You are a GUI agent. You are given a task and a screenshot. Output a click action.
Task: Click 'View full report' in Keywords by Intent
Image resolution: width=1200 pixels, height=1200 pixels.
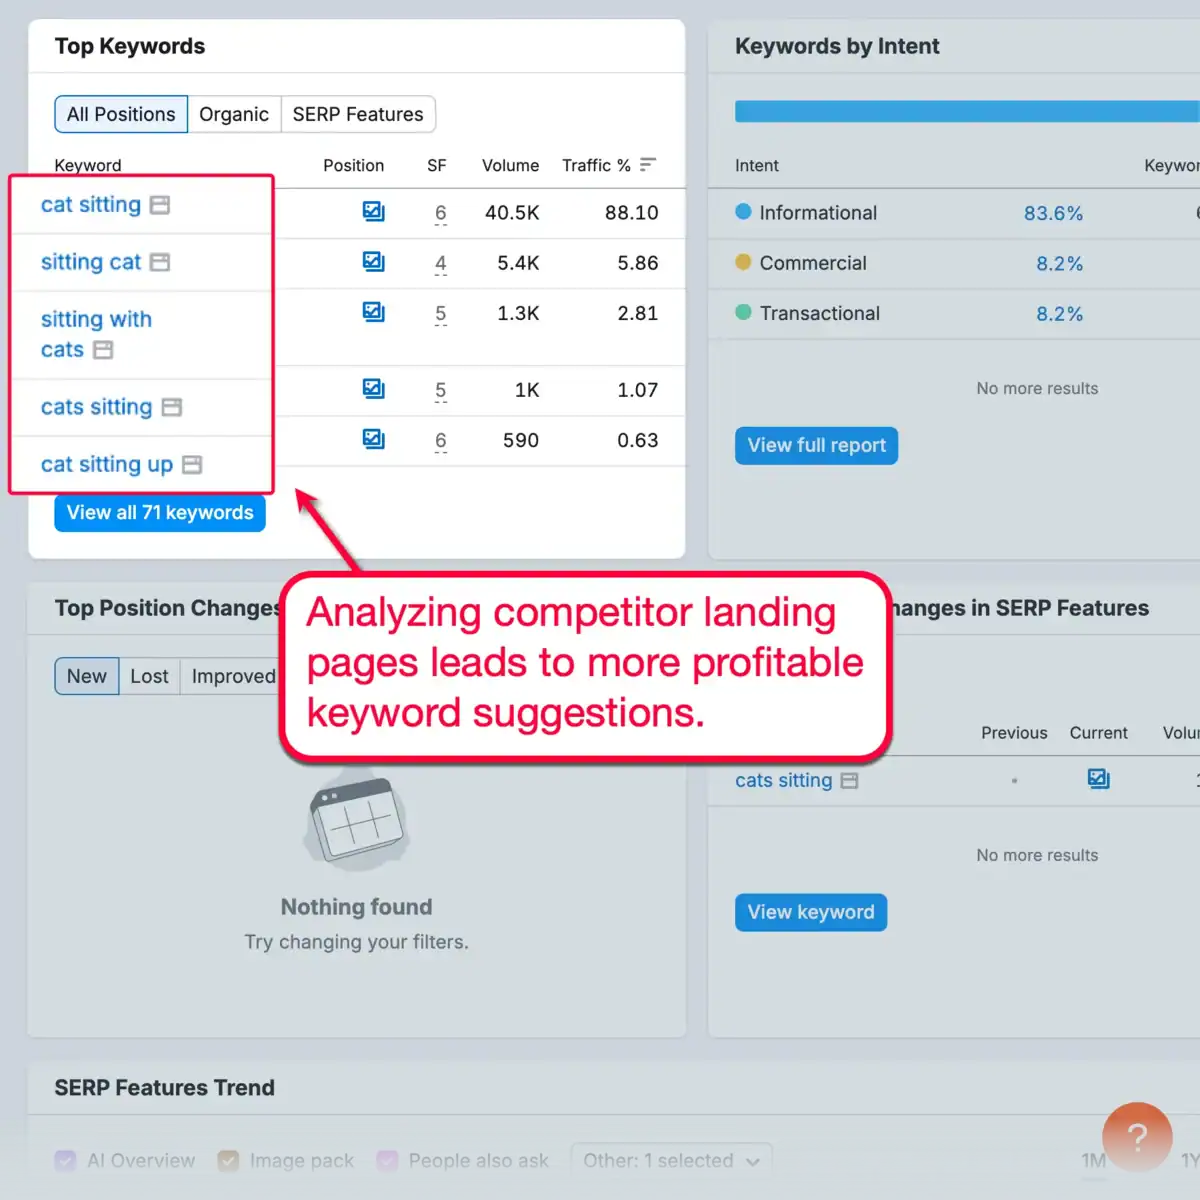[x=816, y=445]
